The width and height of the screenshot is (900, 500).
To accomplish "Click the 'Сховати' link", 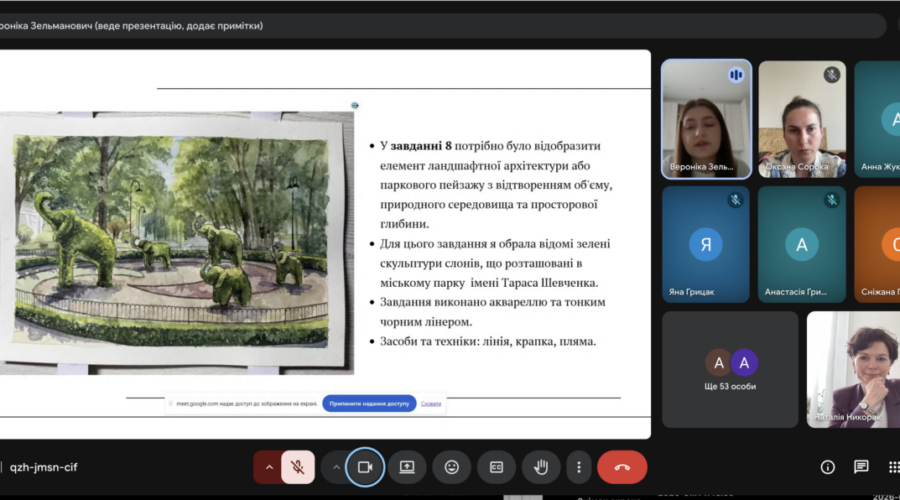I will pos(431,404).
